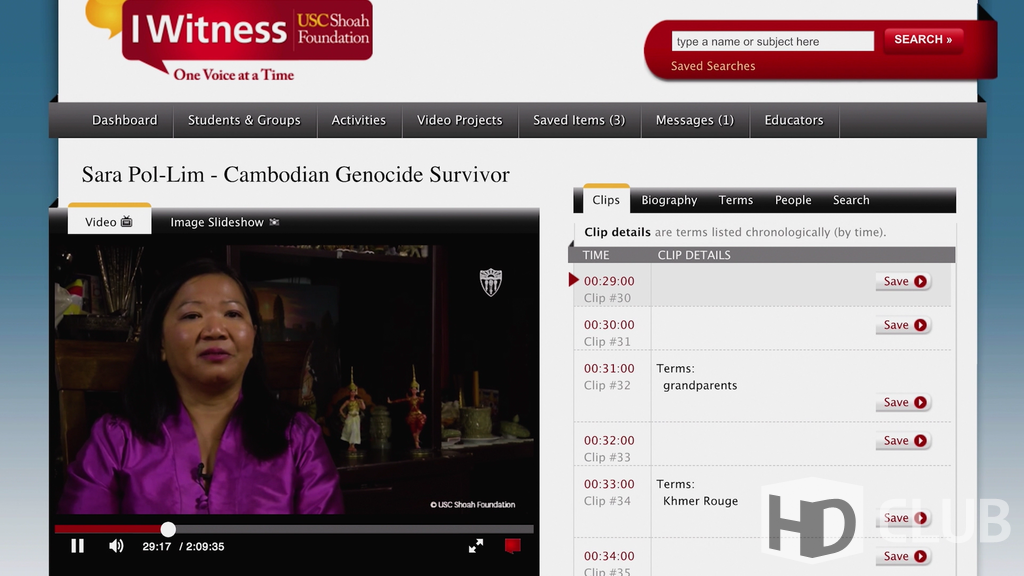Screen dimensions: 1024x576
Task: Click the IWitness logo
Action: point(229,40)
